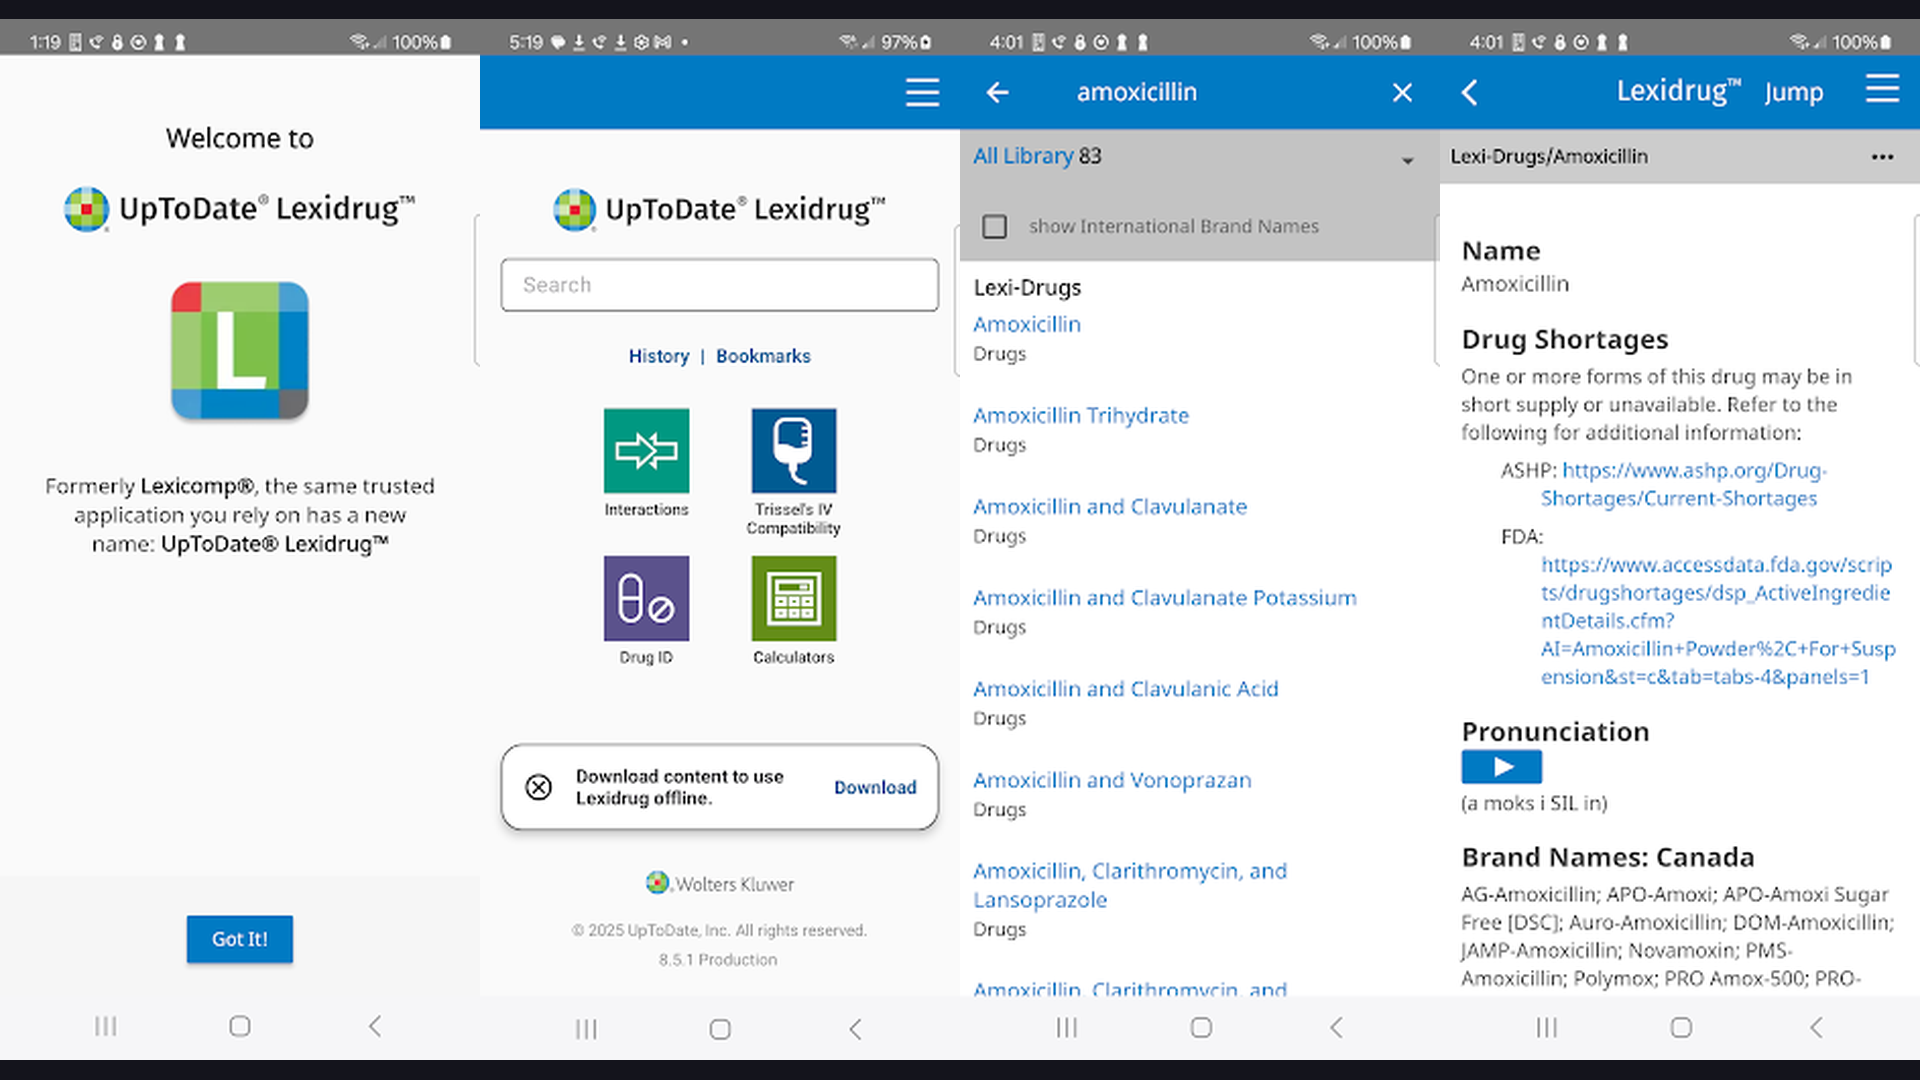
Task: Clear the amoxicillin search query
Action: coord(1402,92)
